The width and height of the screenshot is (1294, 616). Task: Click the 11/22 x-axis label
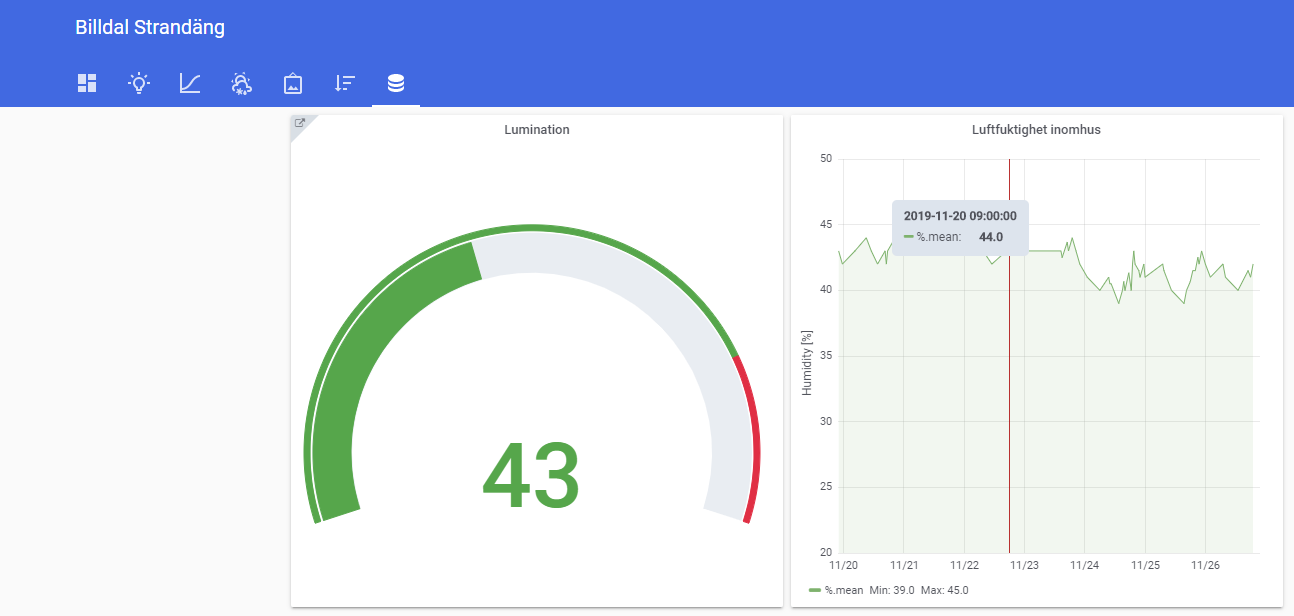pyautogui.click(x=964, y=565)
